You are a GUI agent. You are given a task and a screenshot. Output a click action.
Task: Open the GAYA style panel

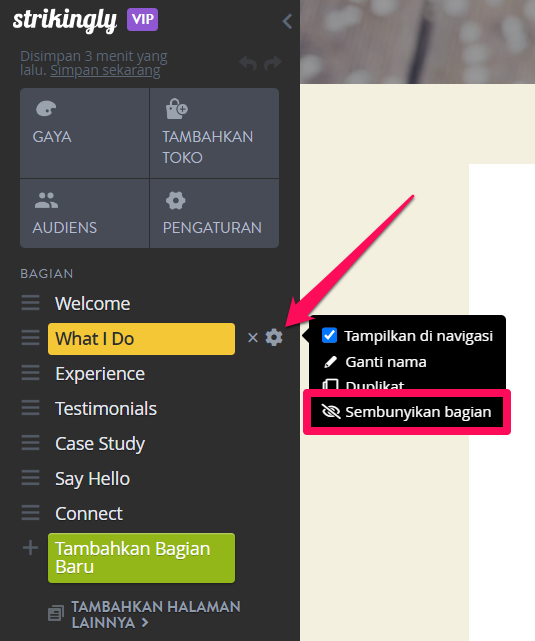pyautogui.click(x=85, y=133)
